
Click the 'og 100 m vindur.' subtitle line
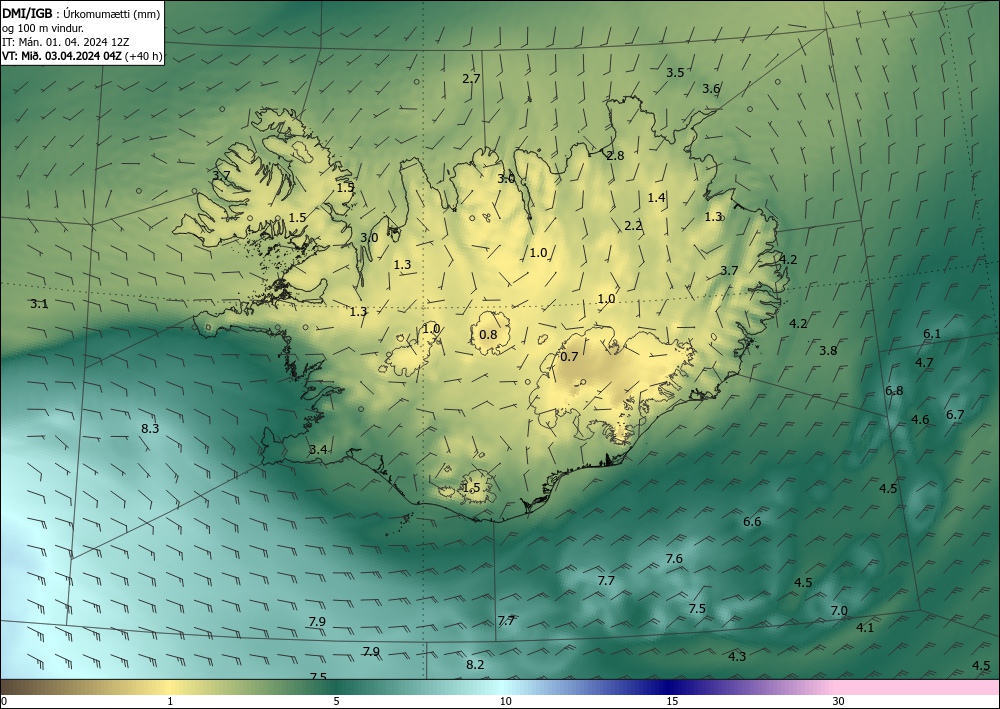coord(42,28)
